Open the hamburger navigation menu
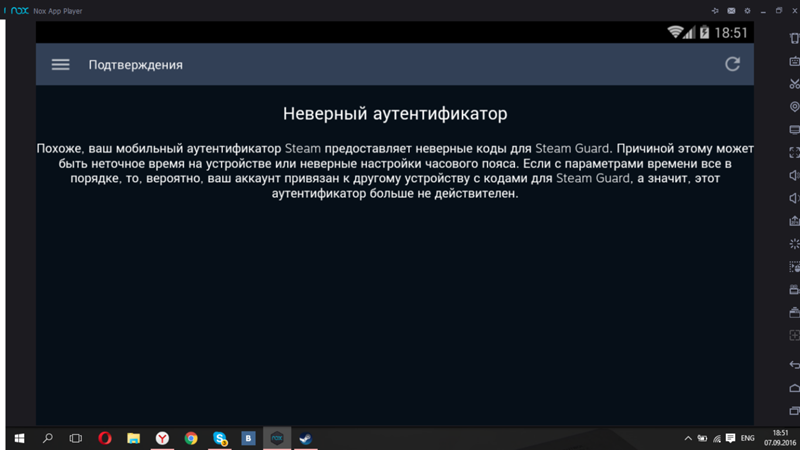800x450 pixels. coord(60,64)
